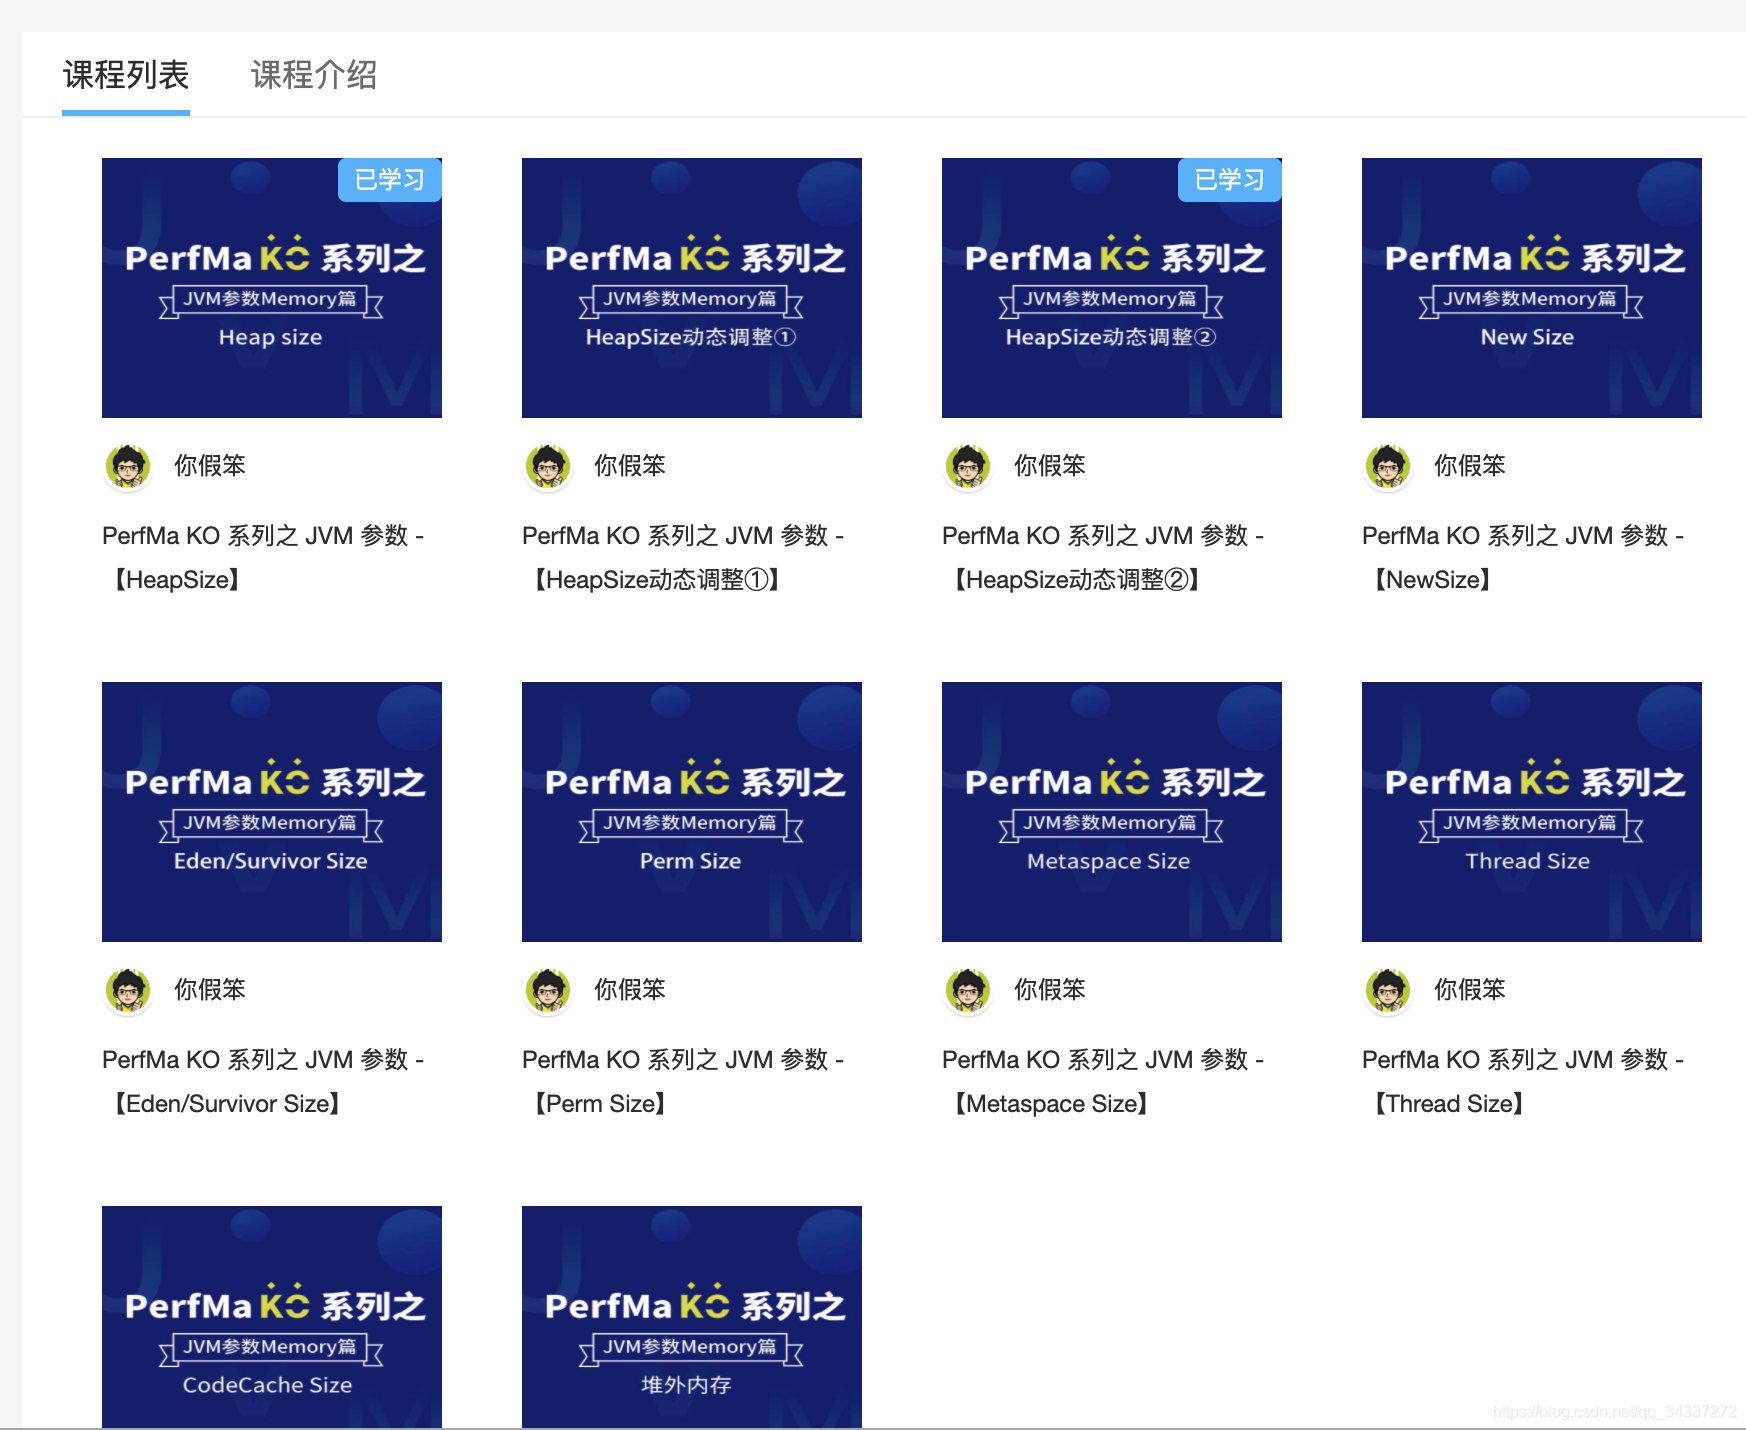Open the CodeCache Size course thumbnail
1746x1430 pixels.
coord(271,1317)
